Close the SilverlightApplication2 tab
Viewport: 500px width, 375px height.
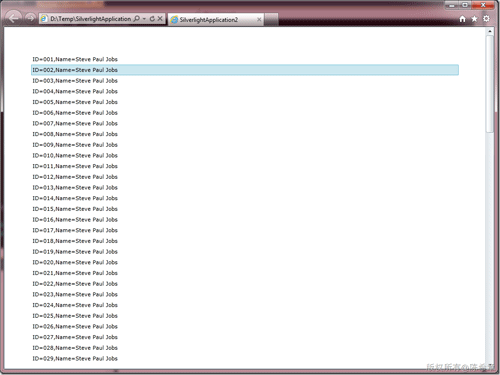pos(259,20)
